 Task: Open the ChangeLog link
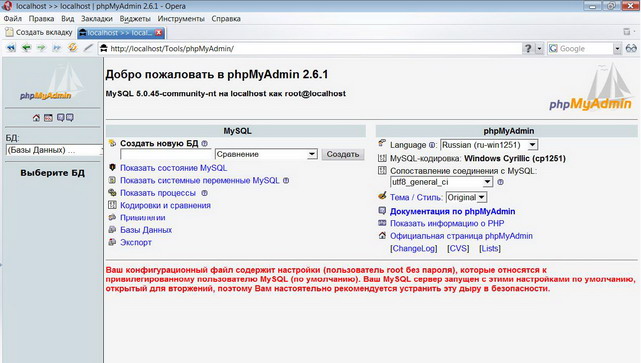tap(414, 249)
